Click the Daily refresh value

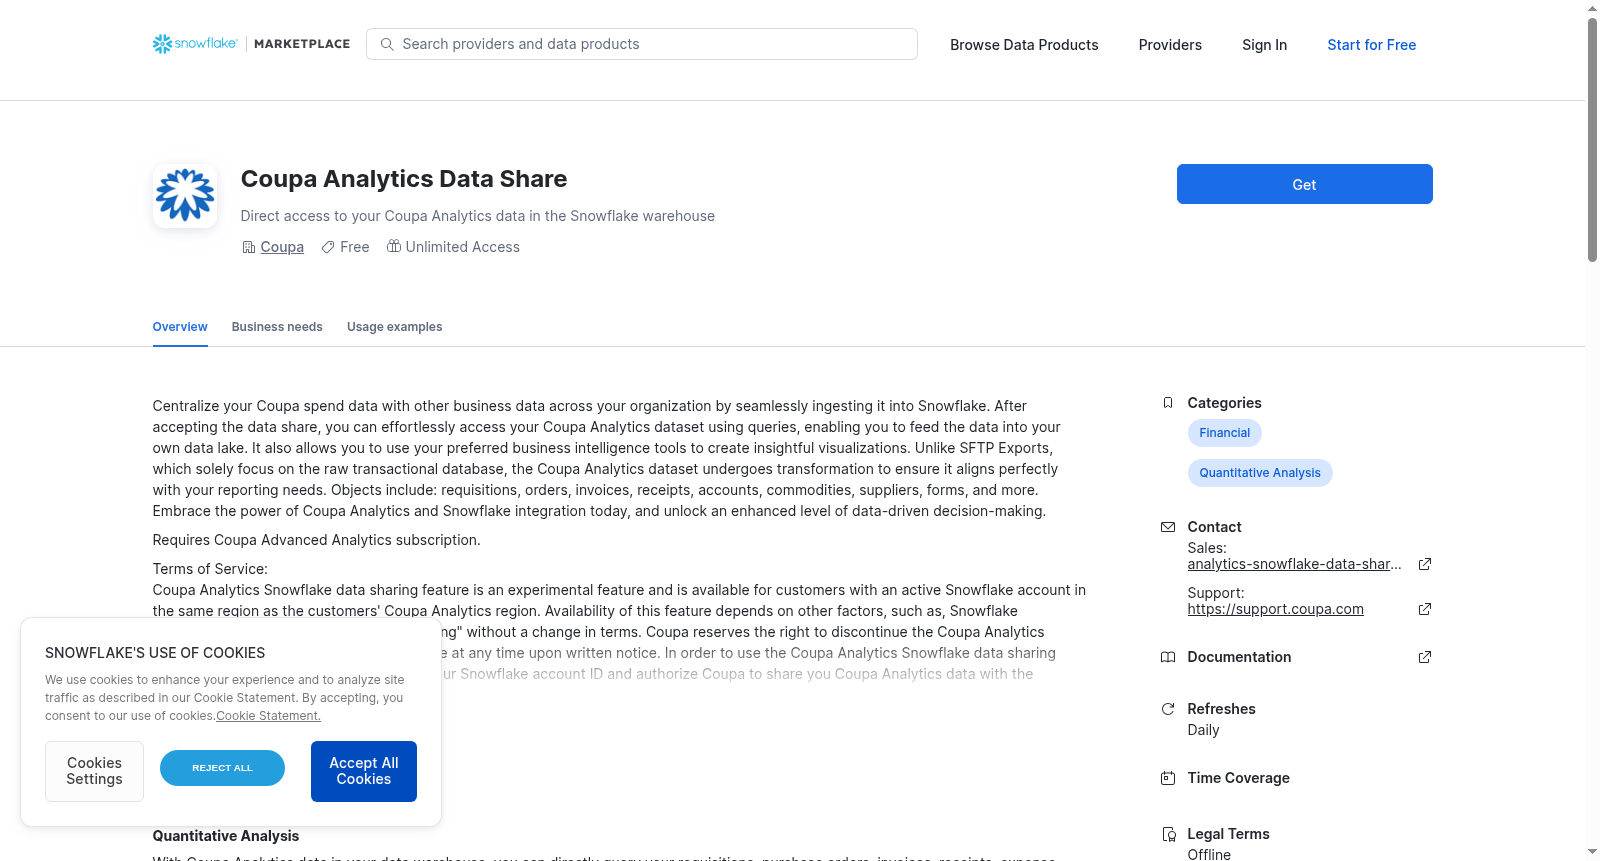[1203, 730]
